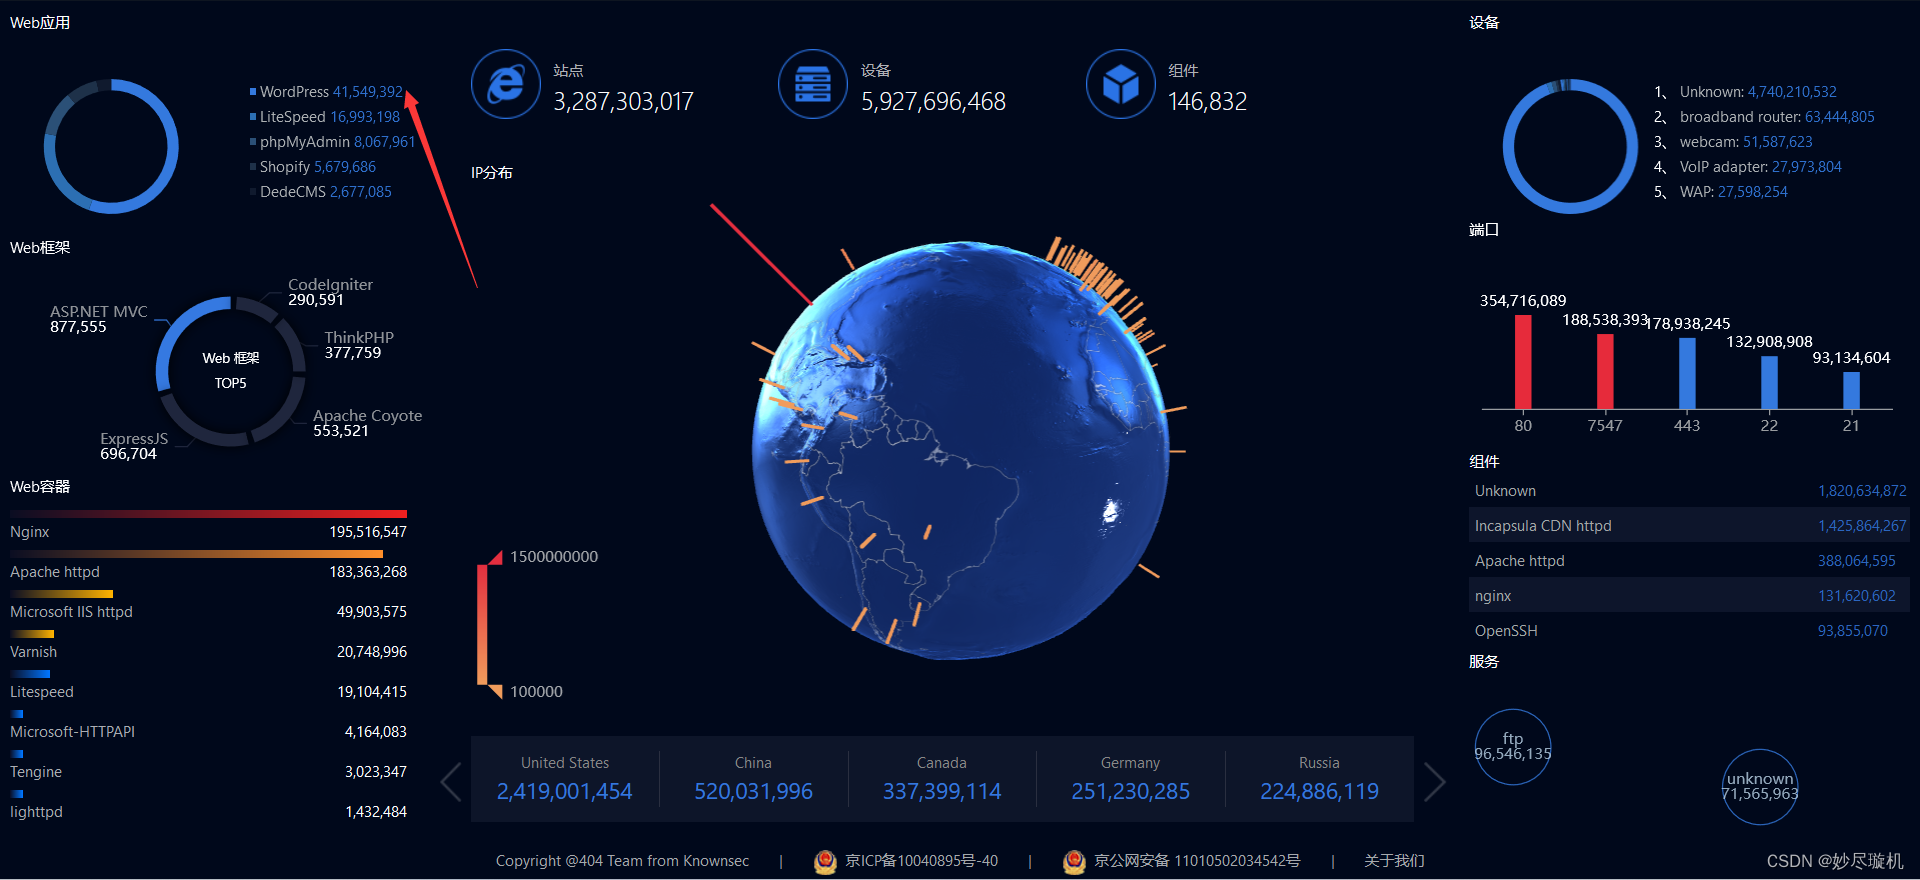
Task: Select the Incapsula CDN httpd row
Action: (1689, 525)
